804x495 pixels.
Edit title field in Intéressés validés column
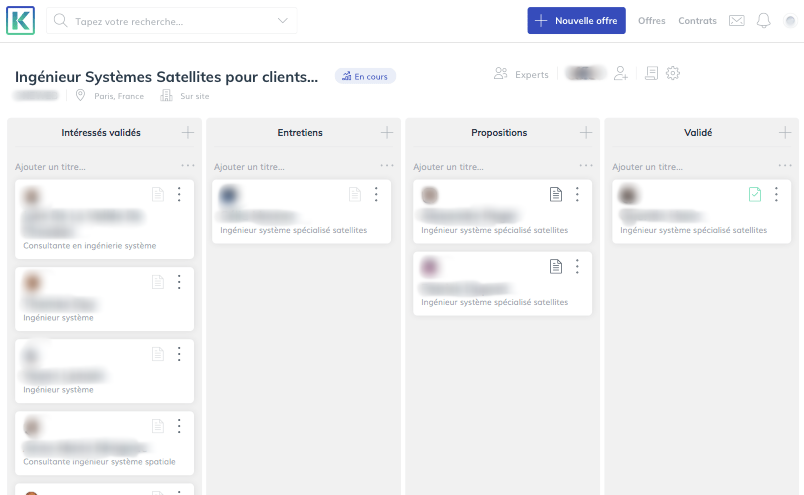pos(50,167)
